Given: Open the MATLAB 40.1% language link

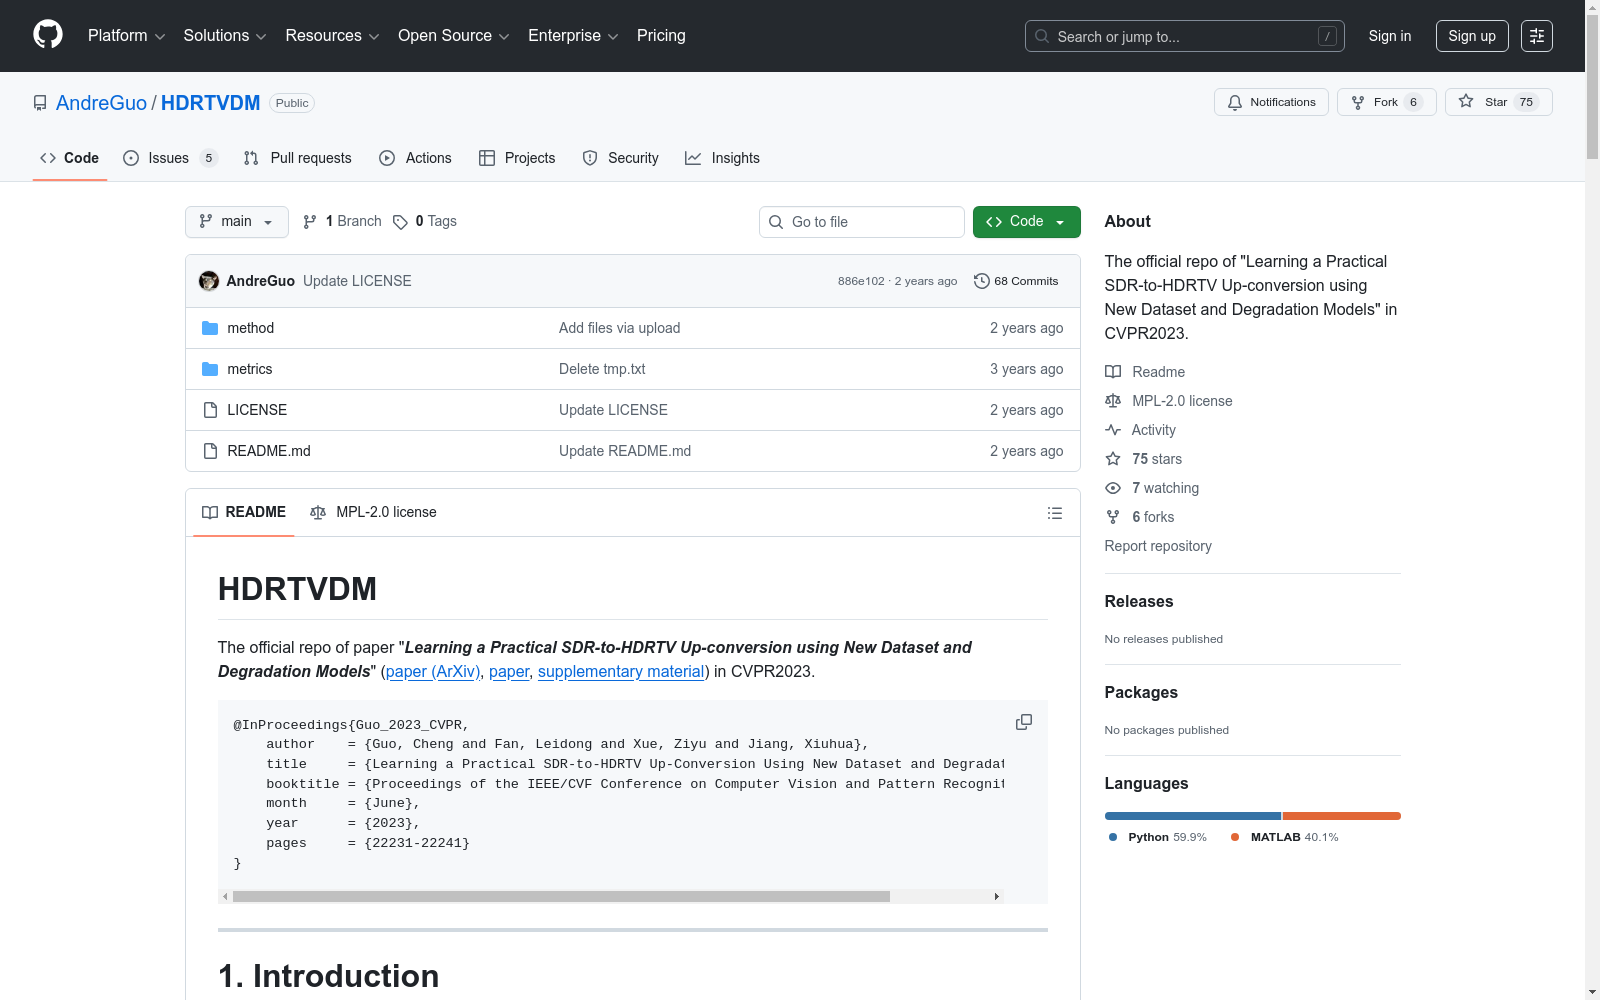Looking at the screenshot, I should 1285,837.
